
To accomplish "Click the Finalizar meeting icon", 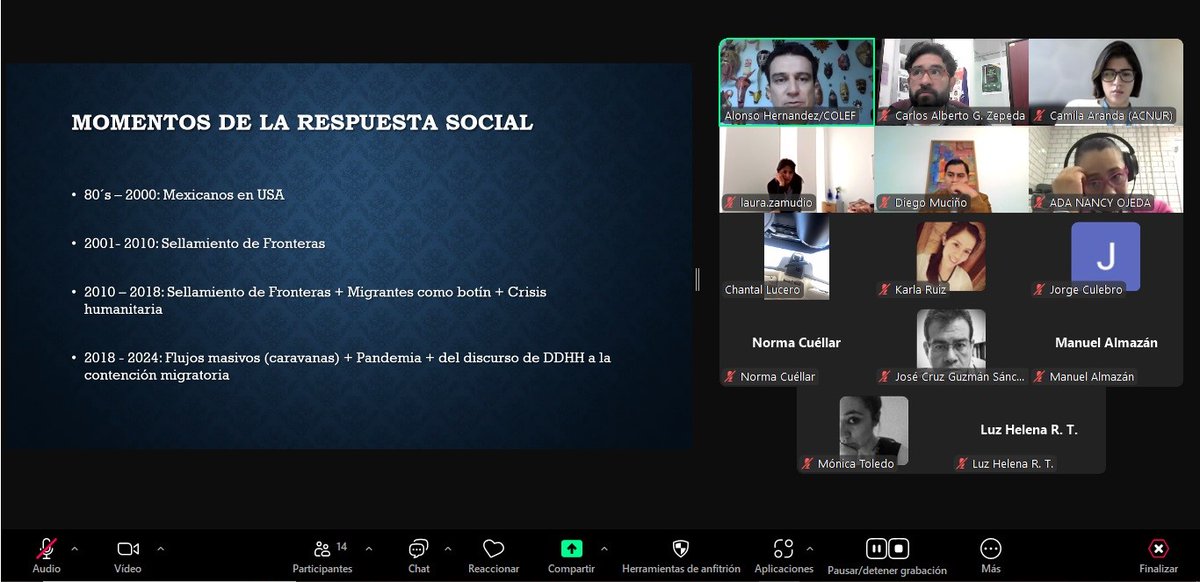I will click(1158, 548).
